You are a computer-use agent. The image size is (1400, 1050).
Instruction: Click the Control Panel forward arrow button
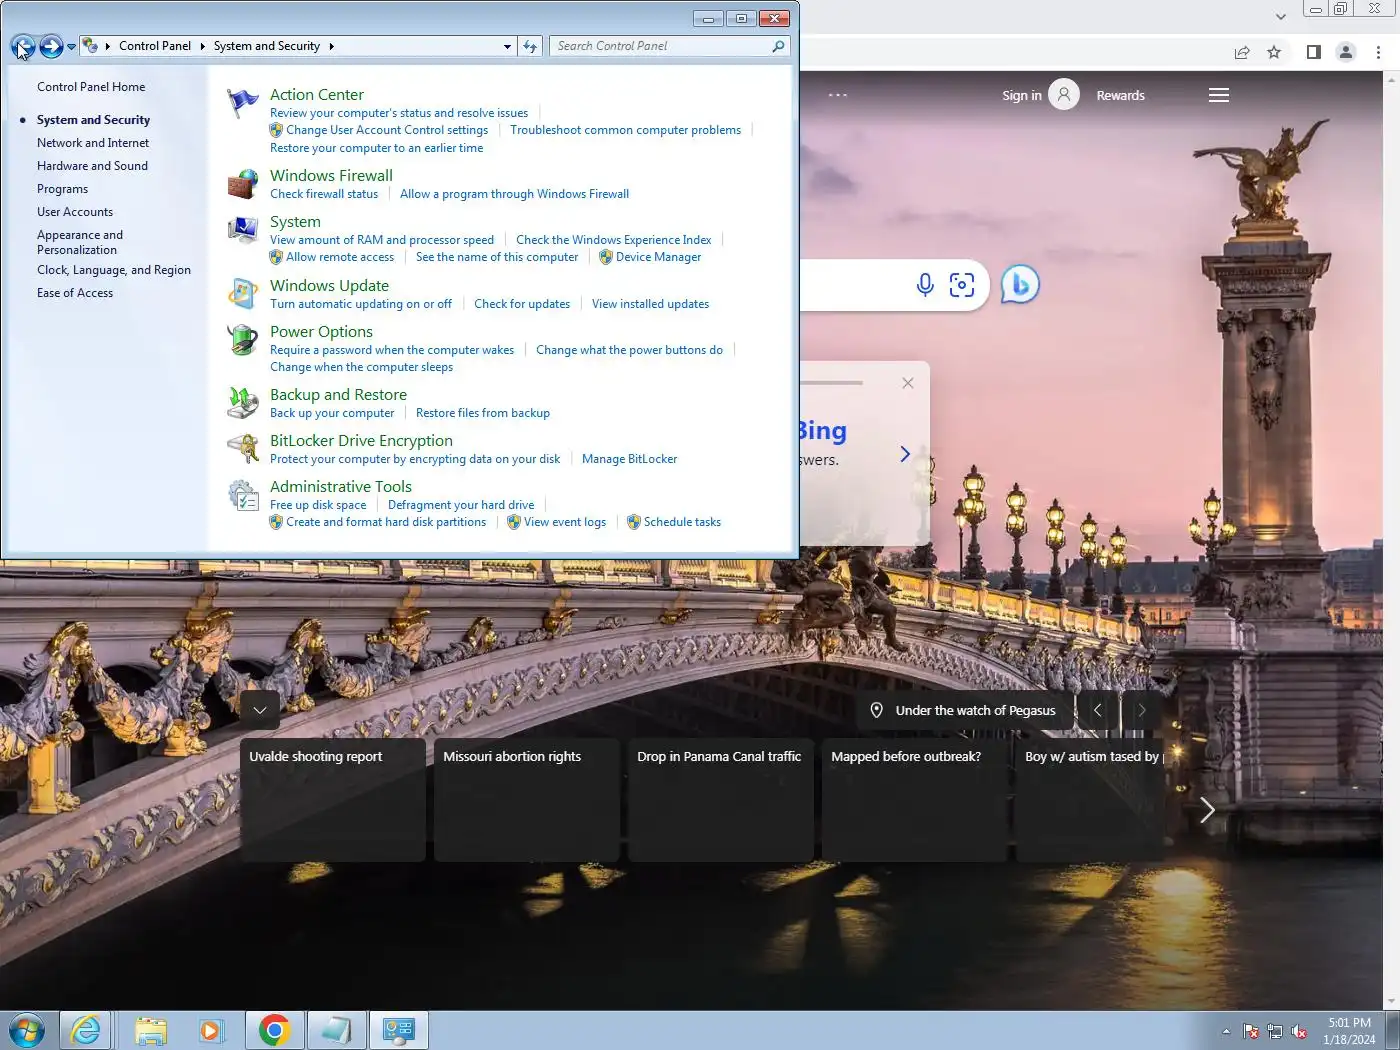(51, 46)
